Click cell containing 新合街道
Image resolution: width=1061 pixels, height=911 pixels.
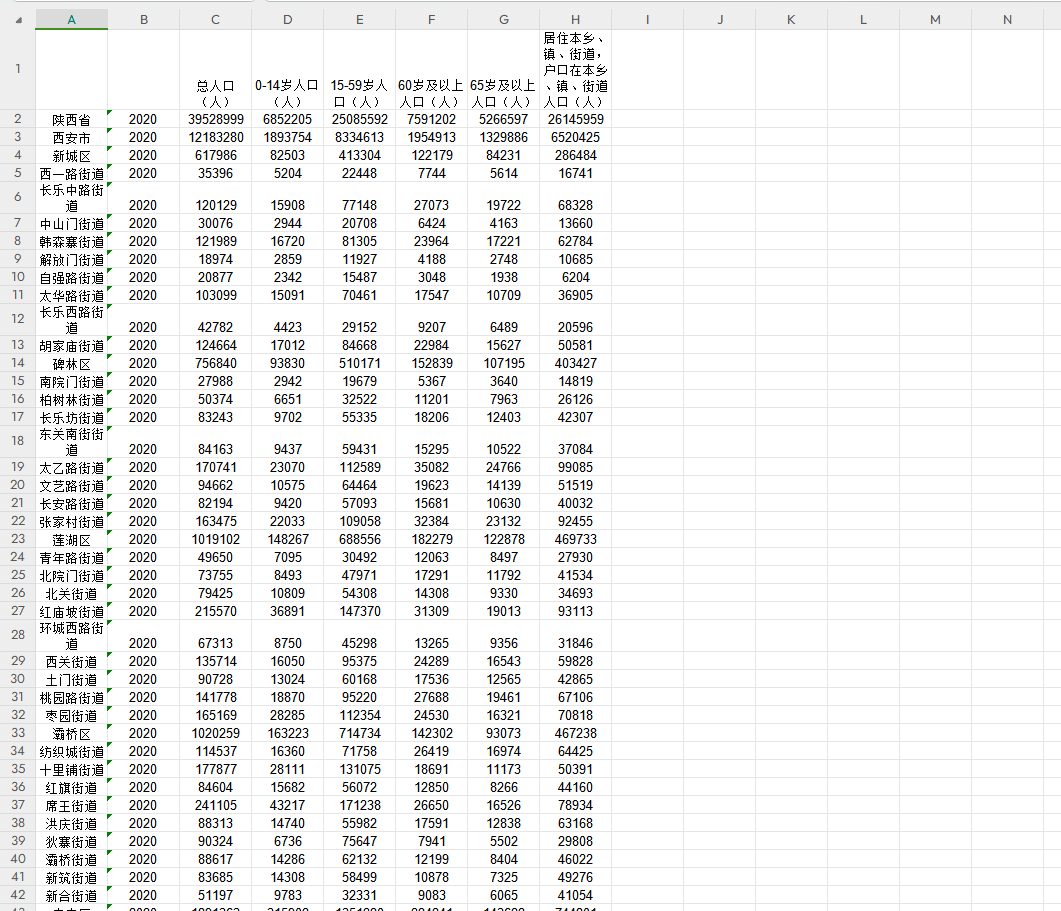[72, 895]
